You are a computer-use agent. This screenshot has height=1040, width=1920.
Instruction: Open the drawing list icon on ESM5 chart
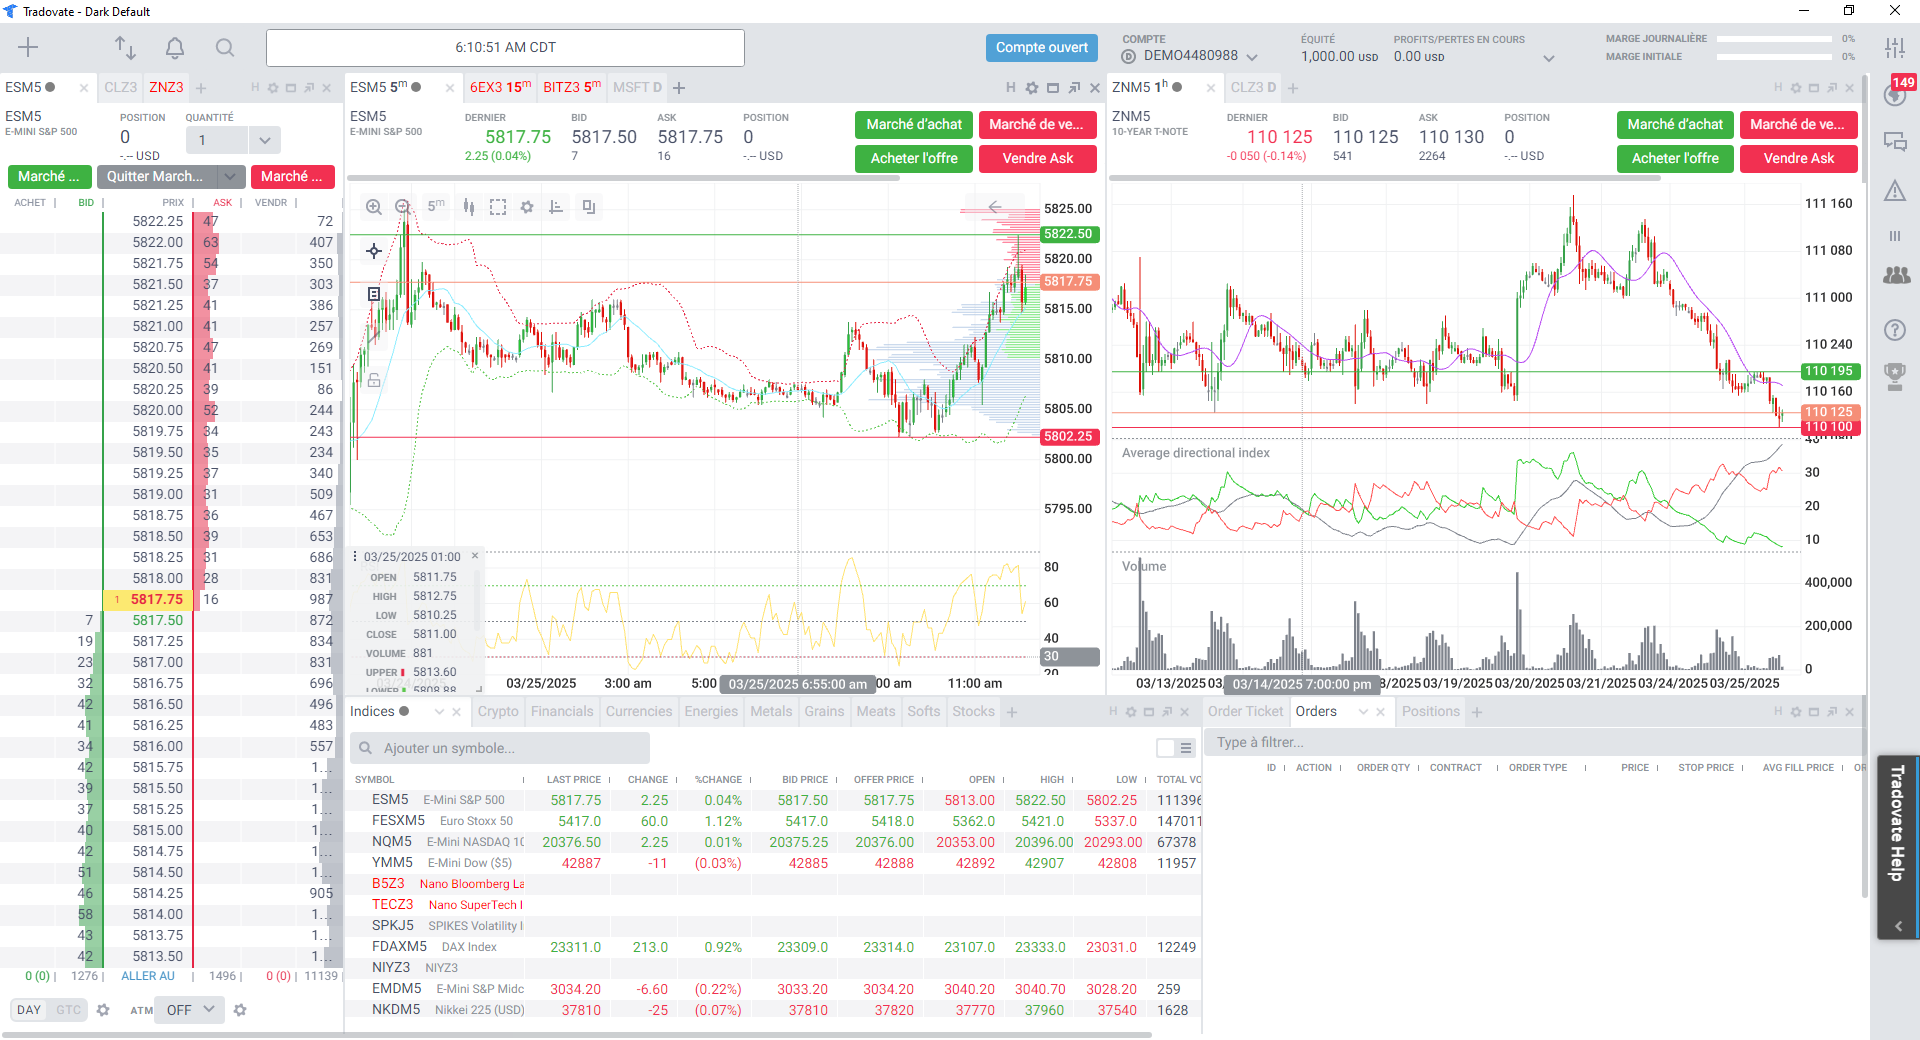(374, 294)
